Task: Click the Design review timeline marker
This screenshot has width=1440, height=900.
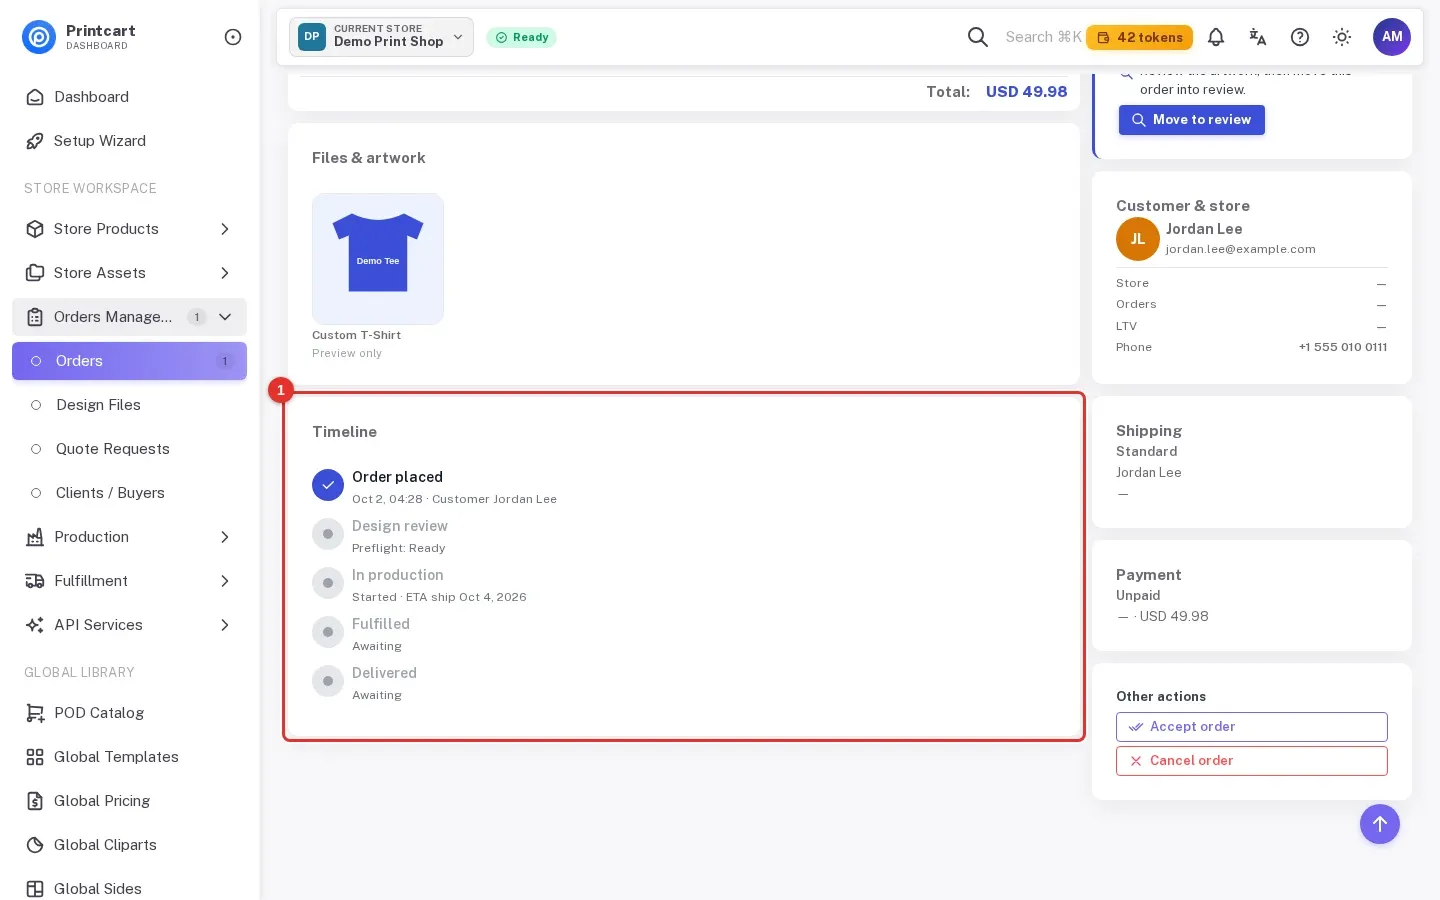Action: pyautogui.click(x=328, y=534)
